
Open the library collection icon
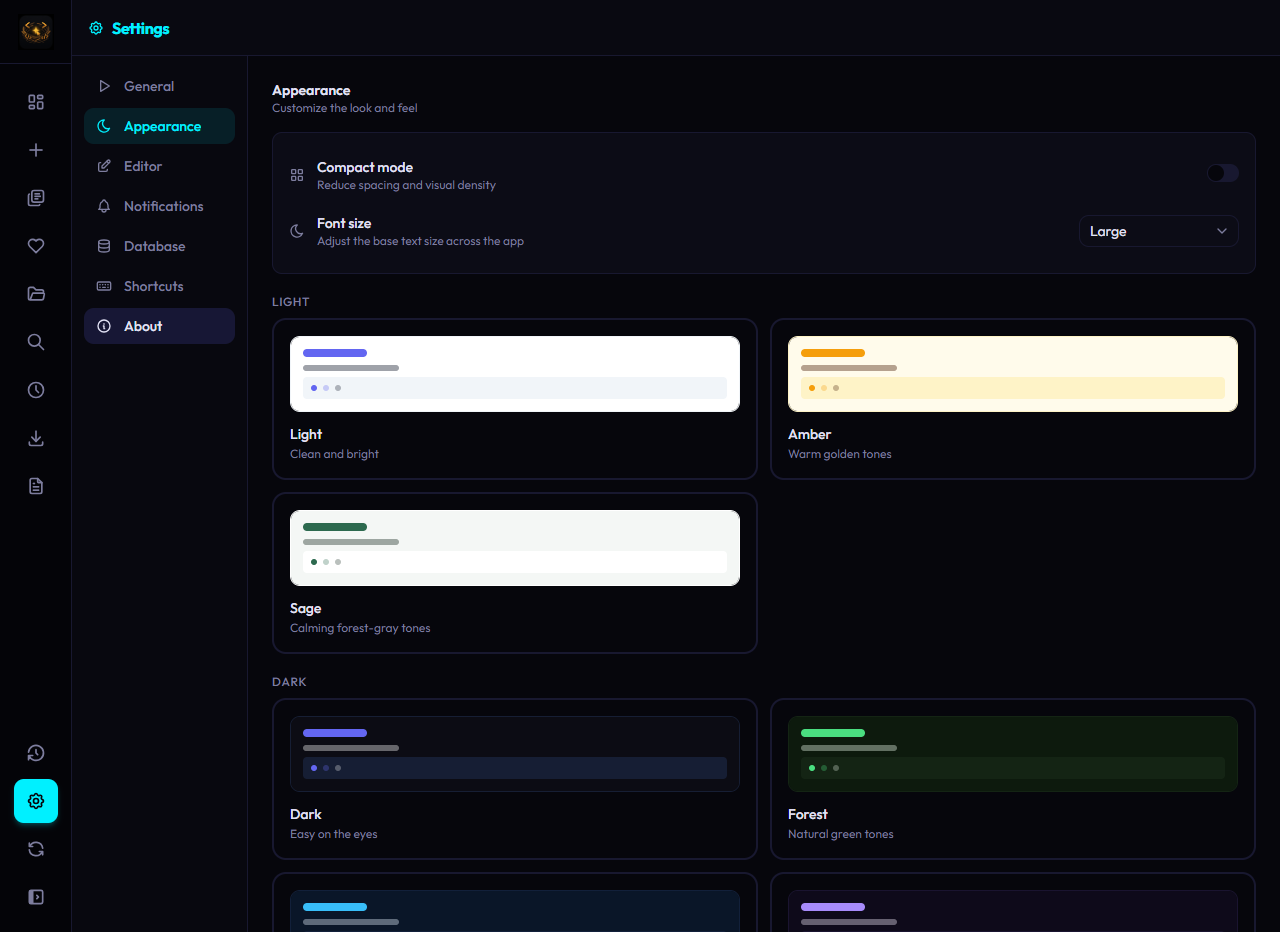(x=36, y=198)
